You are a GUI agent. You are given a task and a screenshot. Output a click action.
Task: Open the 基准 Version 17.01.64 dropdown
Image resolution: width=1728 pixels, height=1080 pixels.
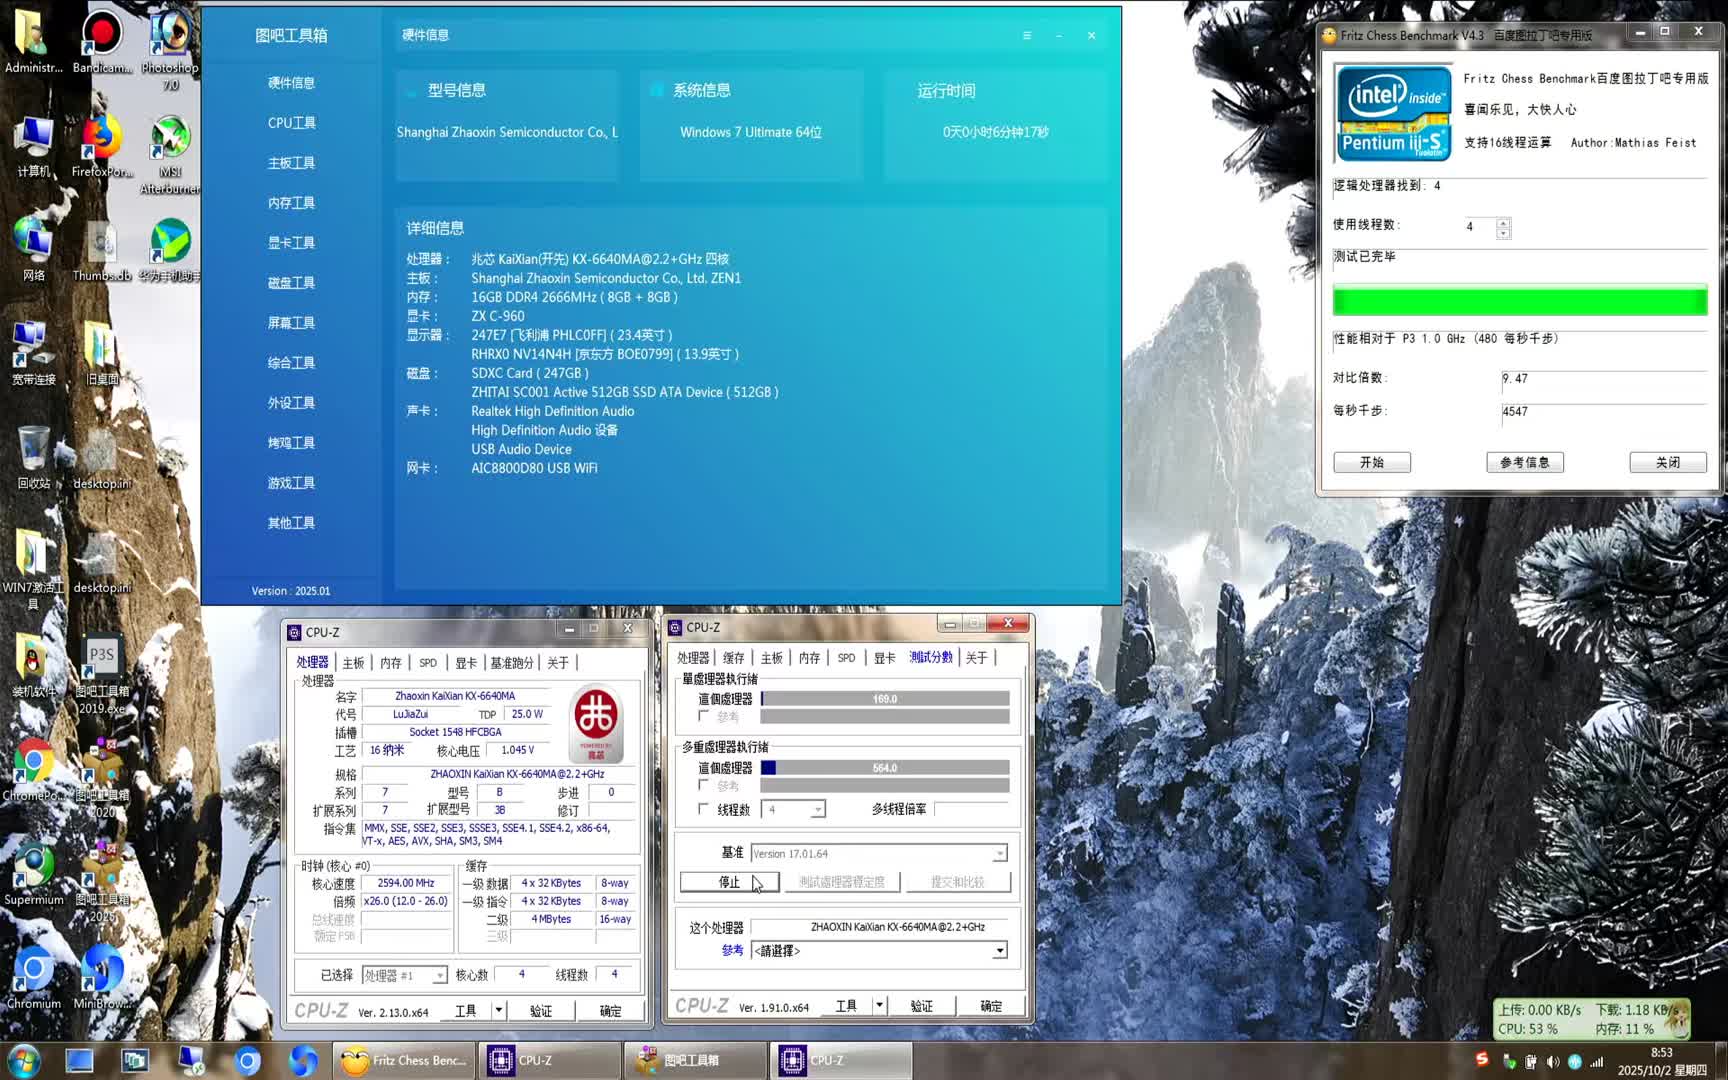(x=1000, y=853)
